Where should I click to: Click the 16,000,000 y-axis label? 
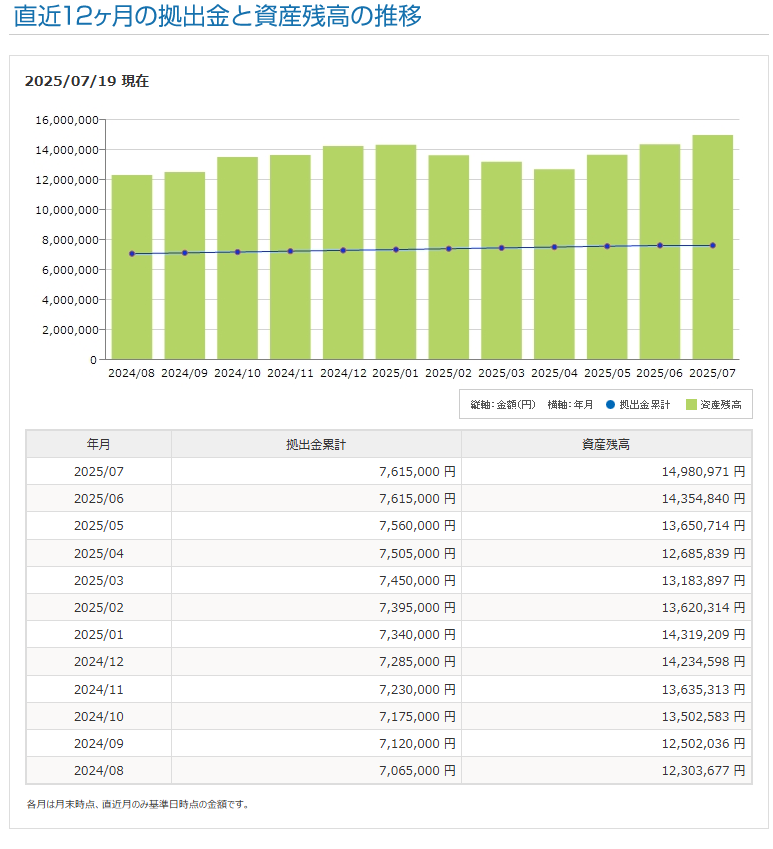tap(67, 120)
